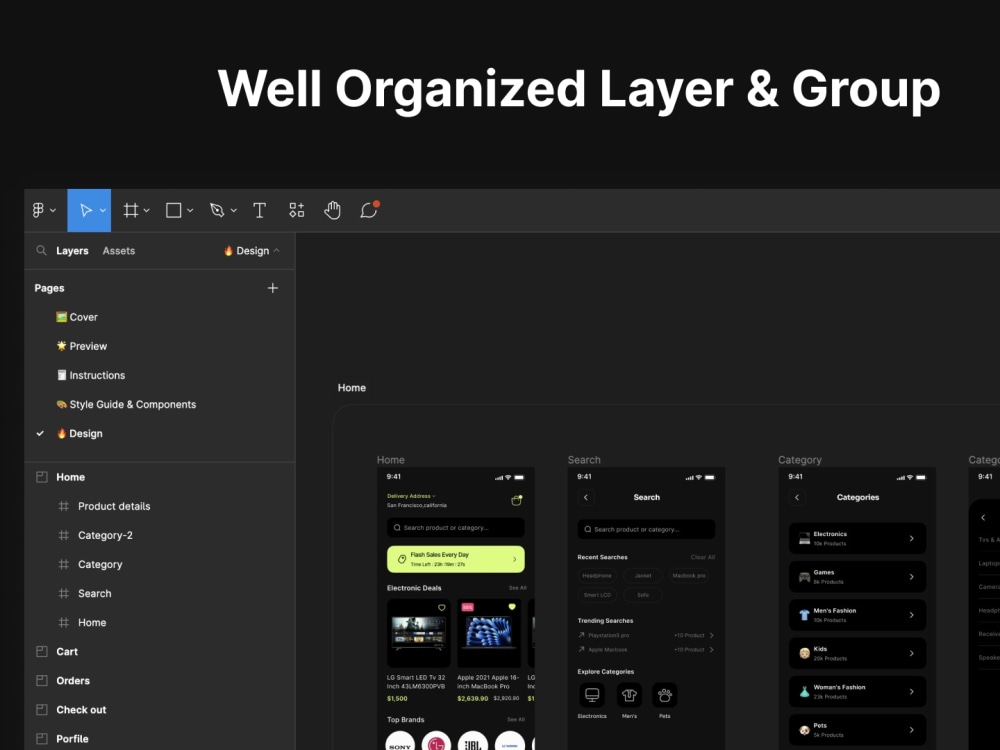Open the Resources panel
1000x750 pixels.
(x=296, y=210)
